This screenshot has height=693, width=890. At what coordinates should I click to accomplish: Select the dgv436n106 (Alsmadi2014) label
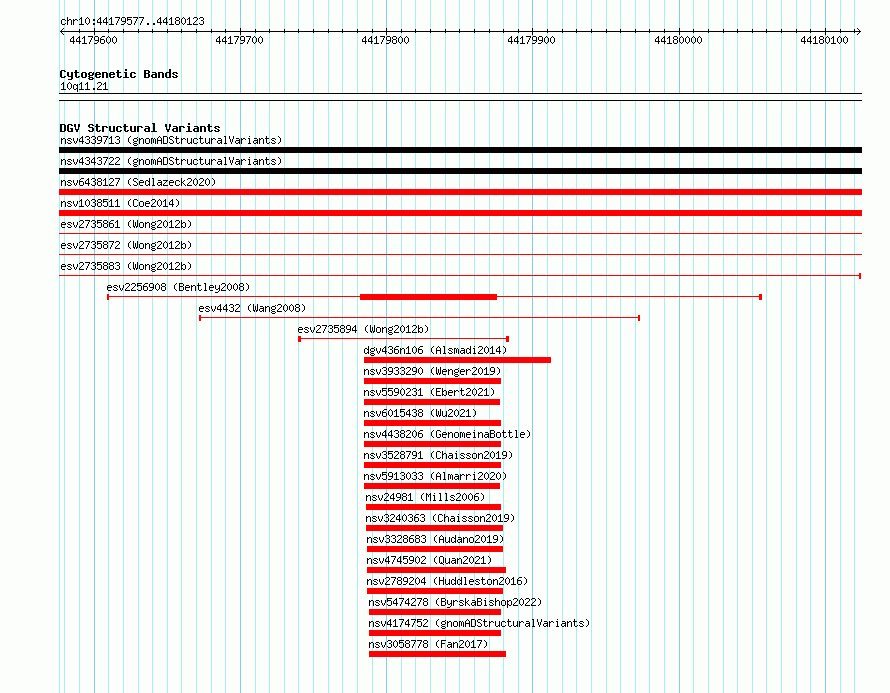click(435, 350)
